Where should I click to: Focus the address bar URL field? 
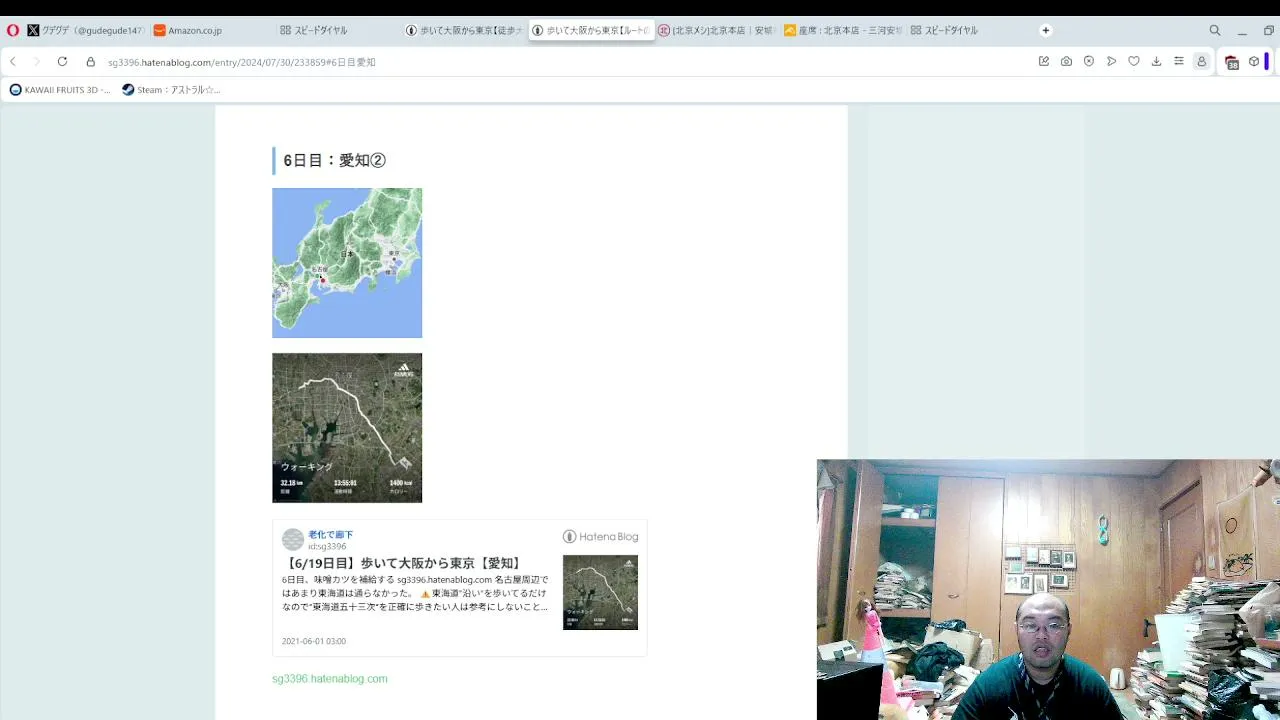[x=560, y=62]
